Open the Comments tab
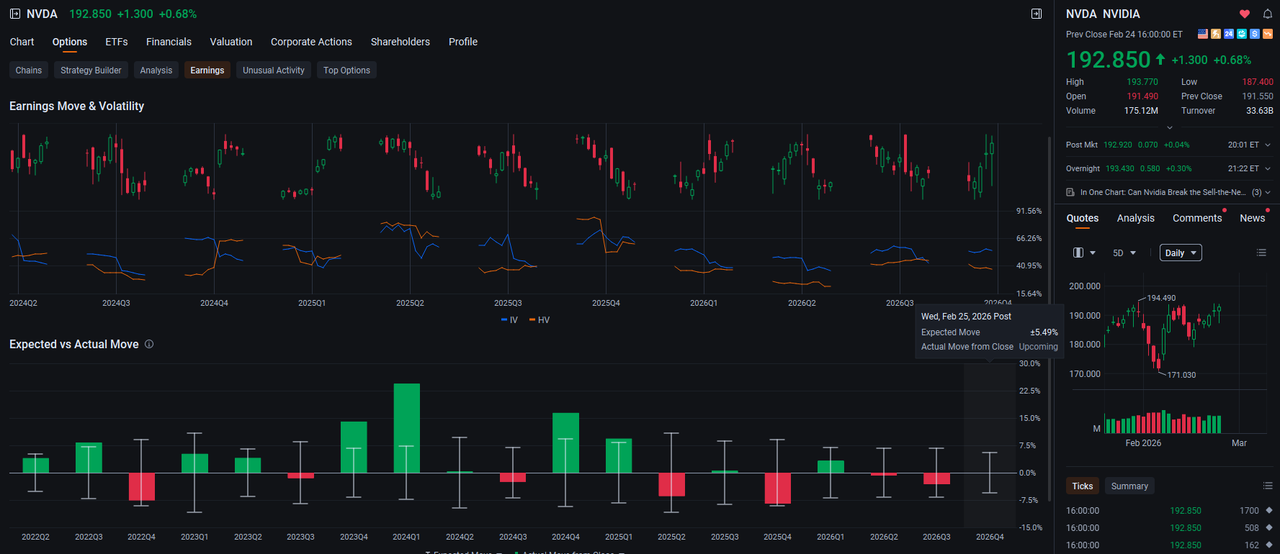1280x554 pixels. click(x=1197, y=218)
